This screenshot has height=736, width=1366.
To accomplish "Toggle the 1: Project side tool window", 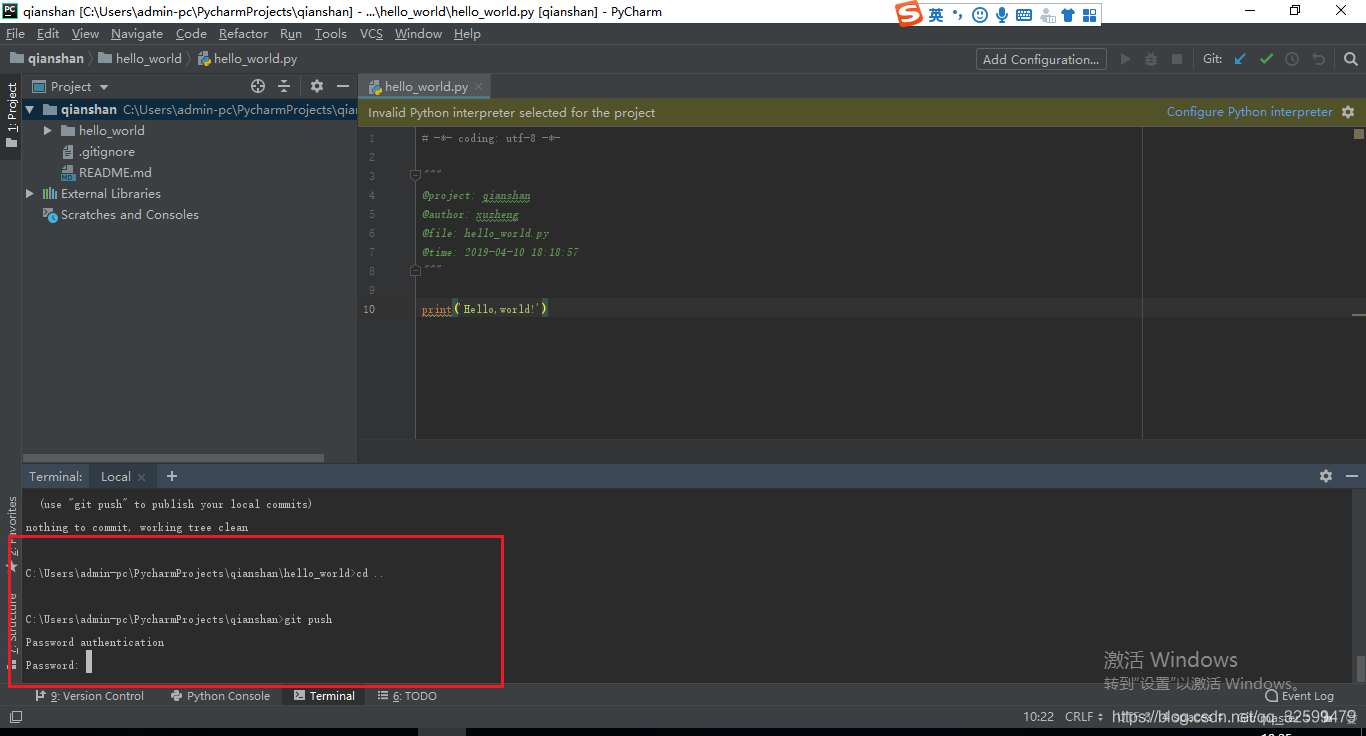I will pos(11,115).
